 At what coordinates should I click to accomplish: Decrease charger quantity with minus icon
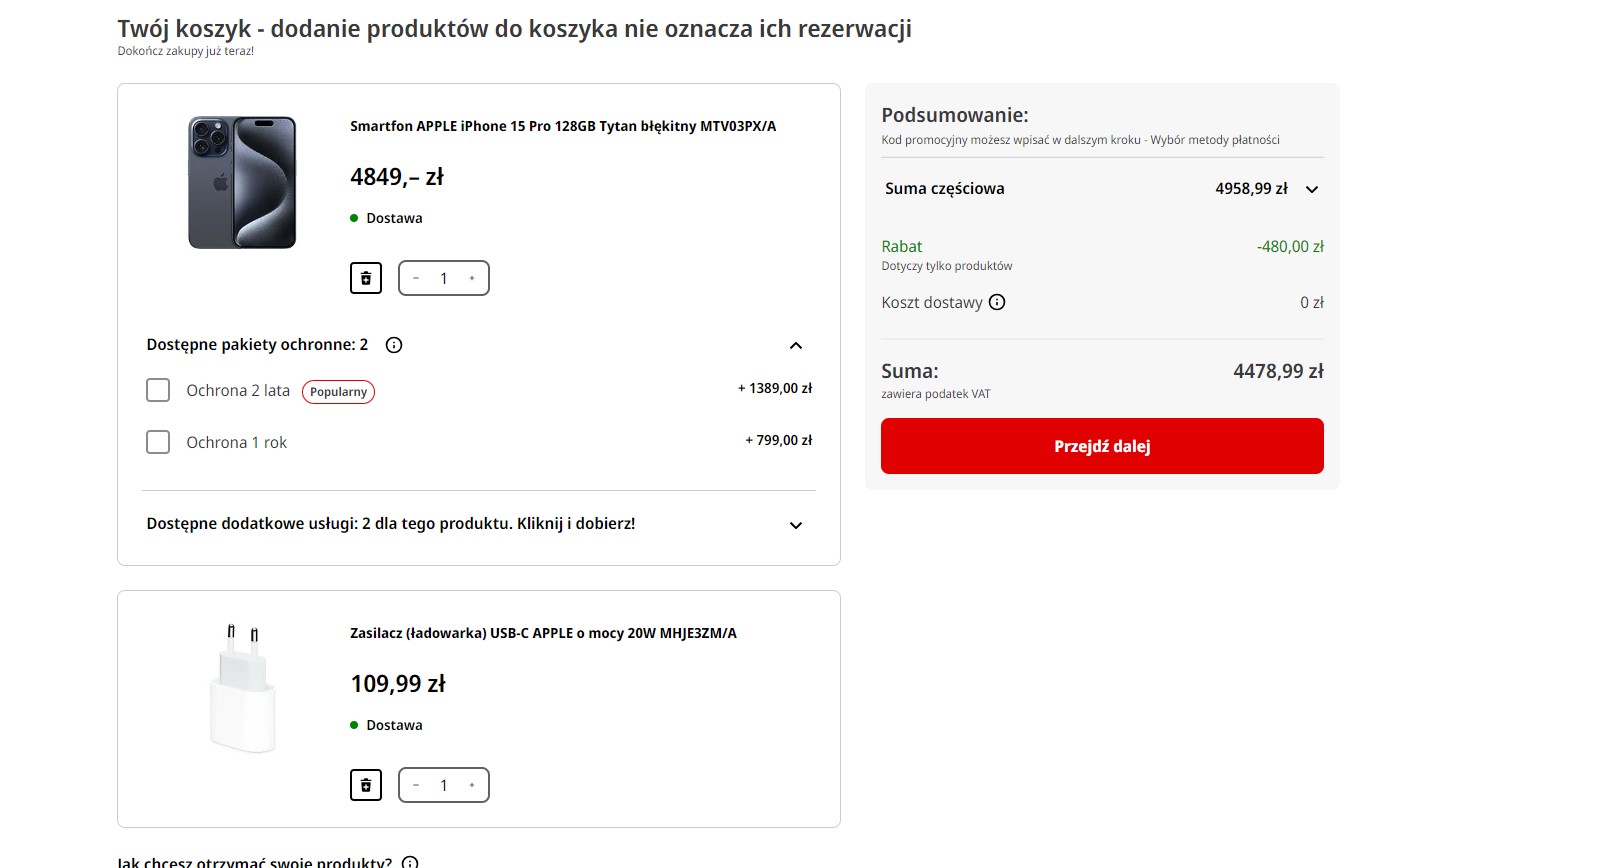pos(416,785)
